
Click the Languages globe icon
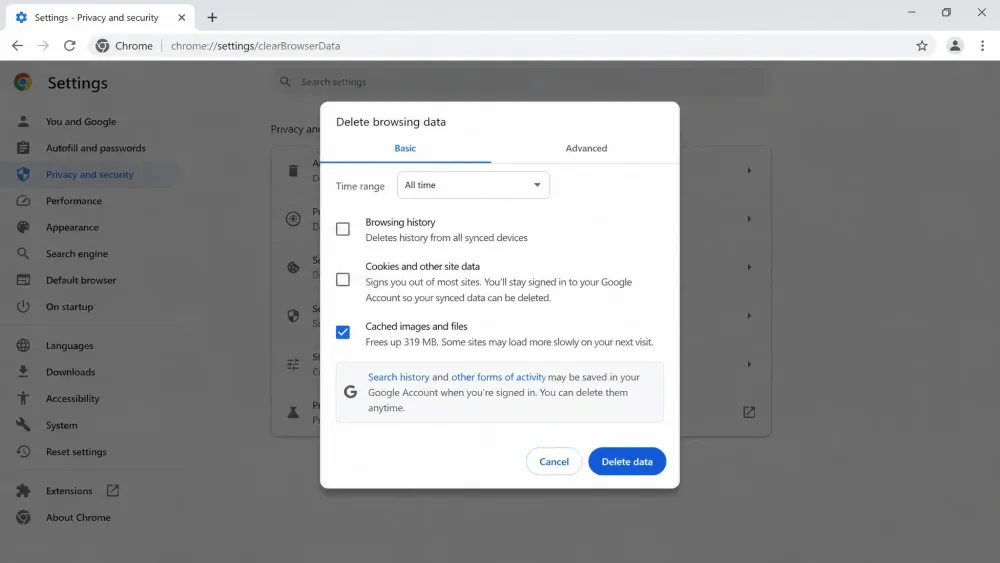pyautogui.click(x=23, y=346)
